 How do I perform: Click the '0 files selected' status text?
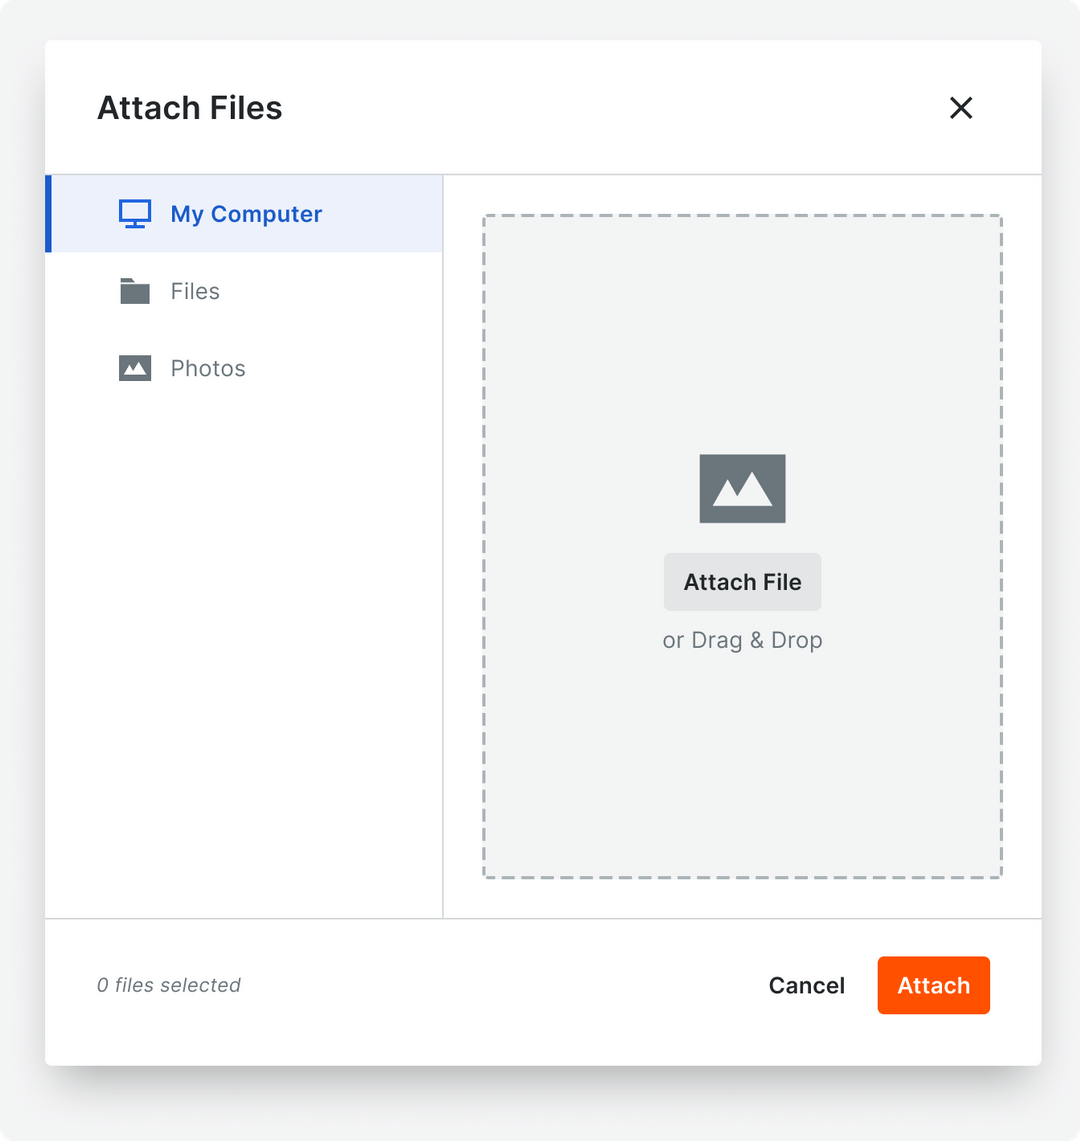(168, 985)
